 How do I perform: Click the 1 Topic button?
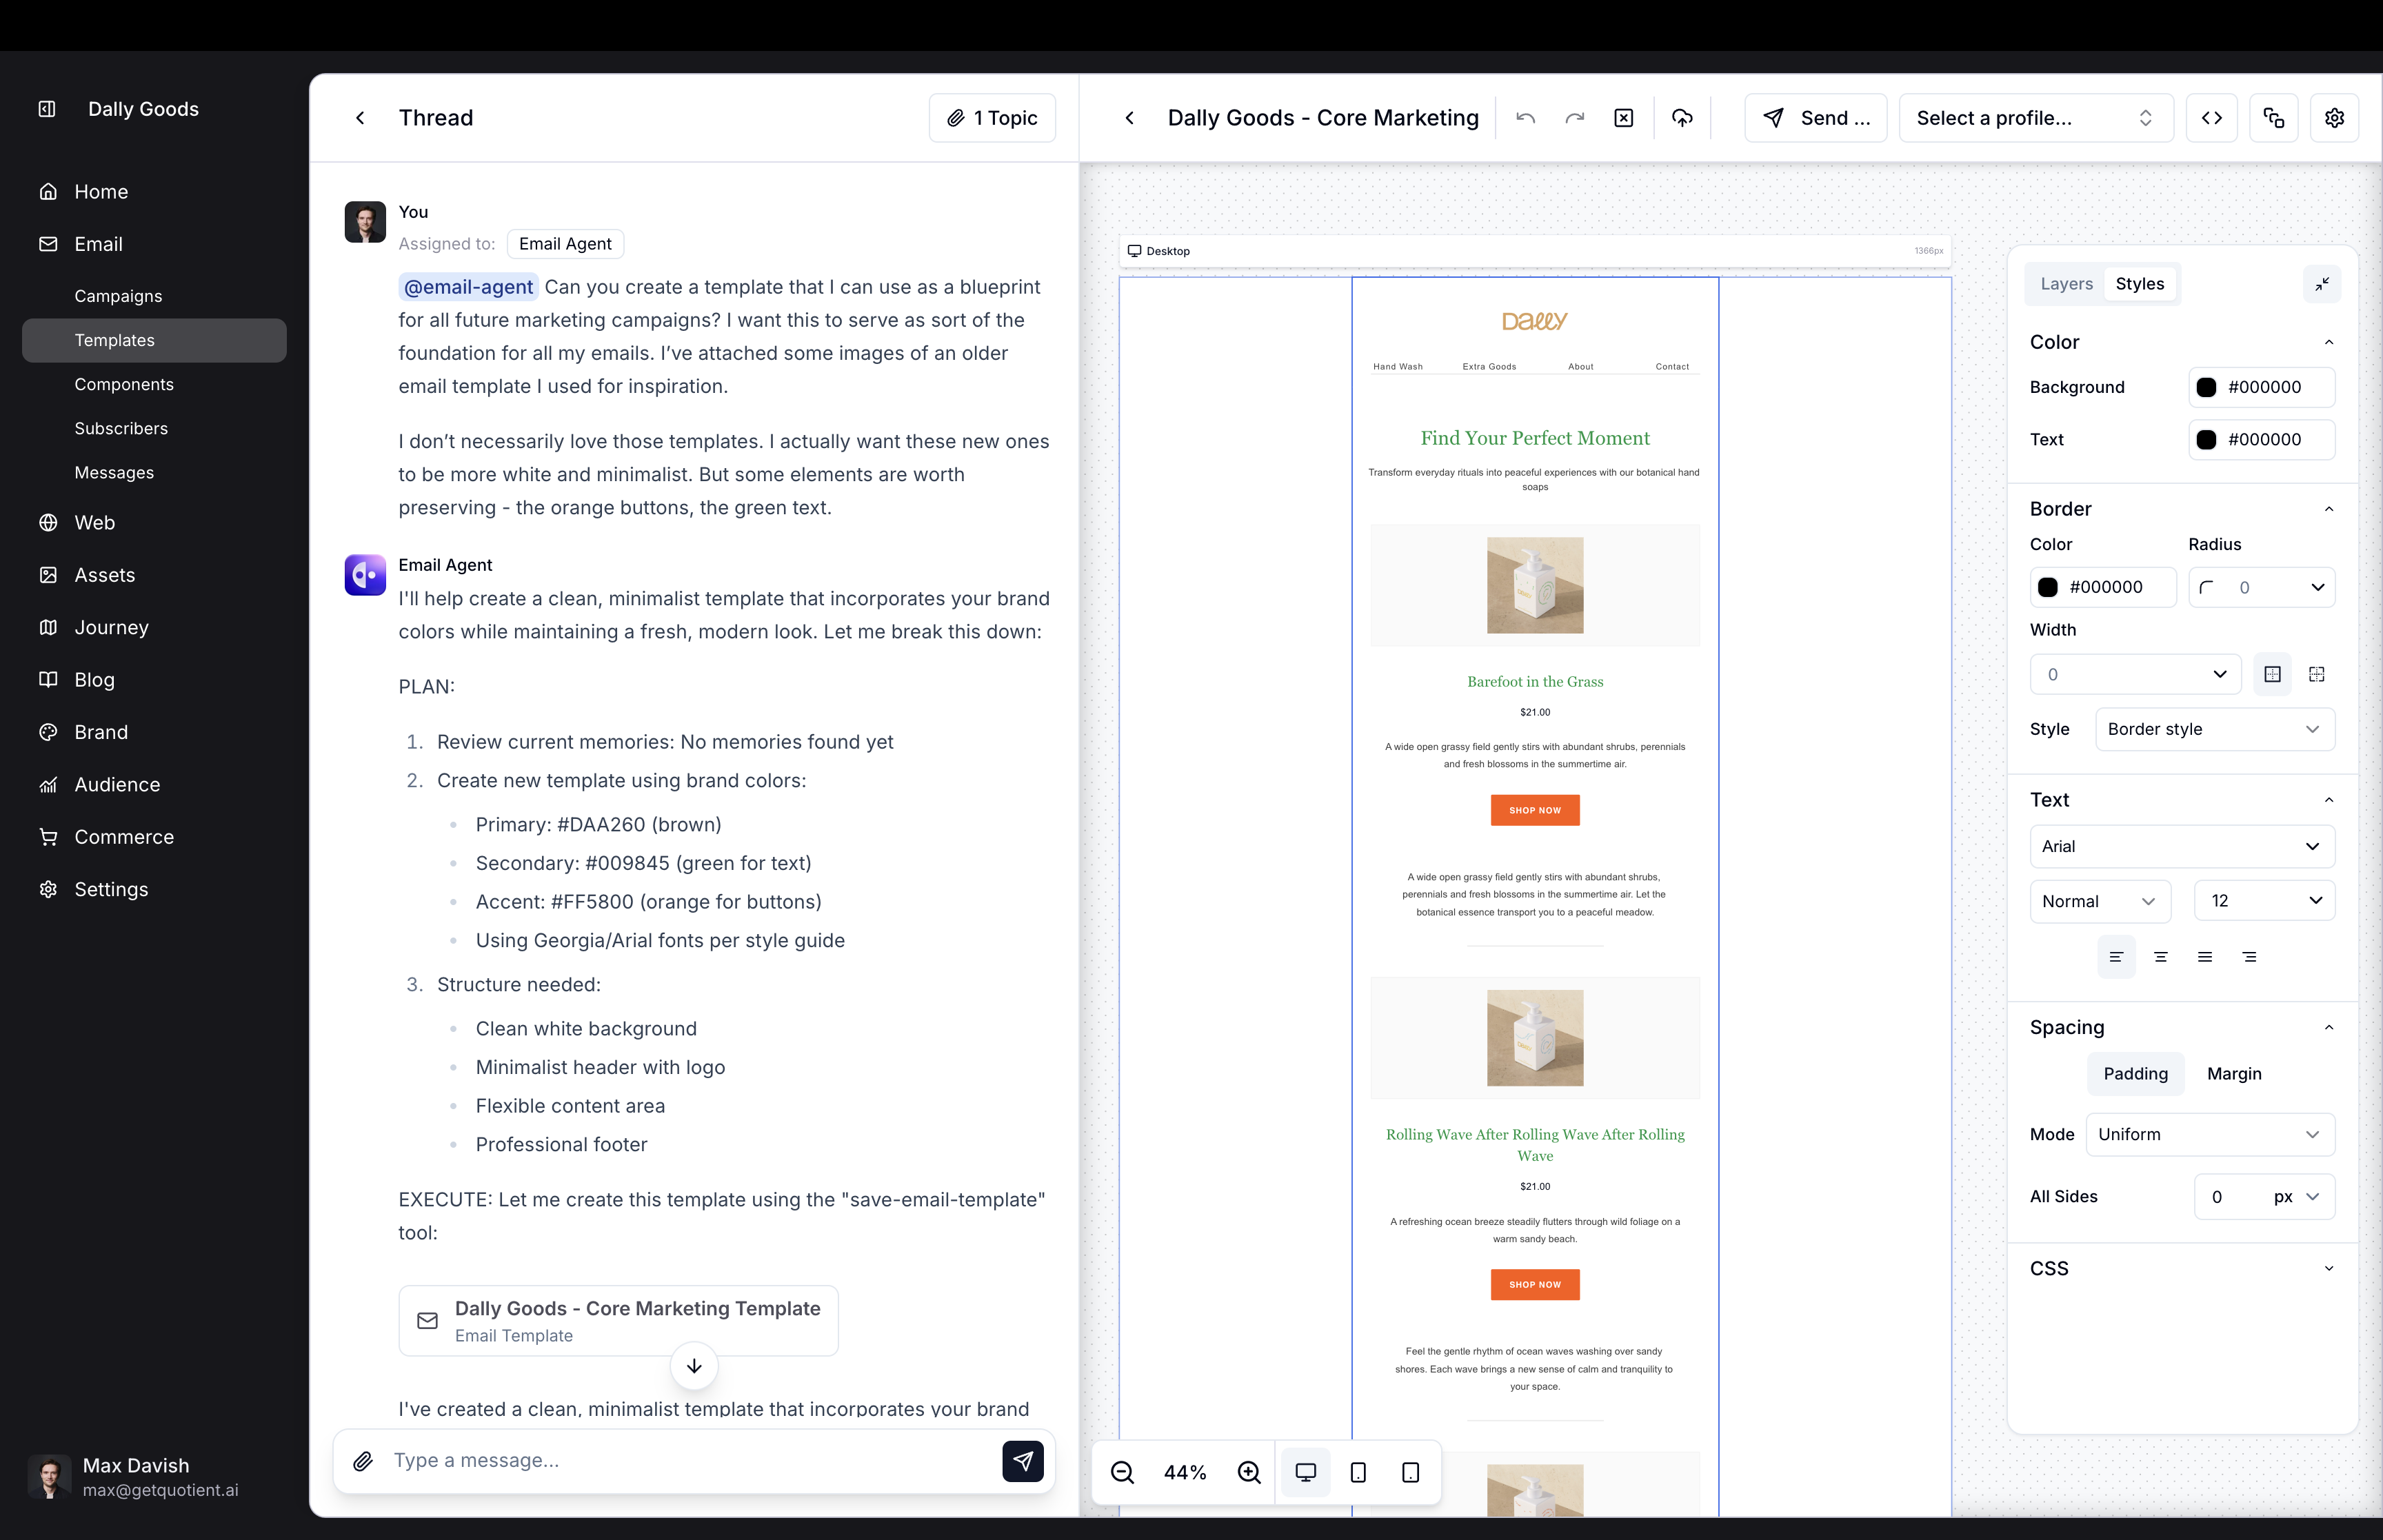(993, 118)
